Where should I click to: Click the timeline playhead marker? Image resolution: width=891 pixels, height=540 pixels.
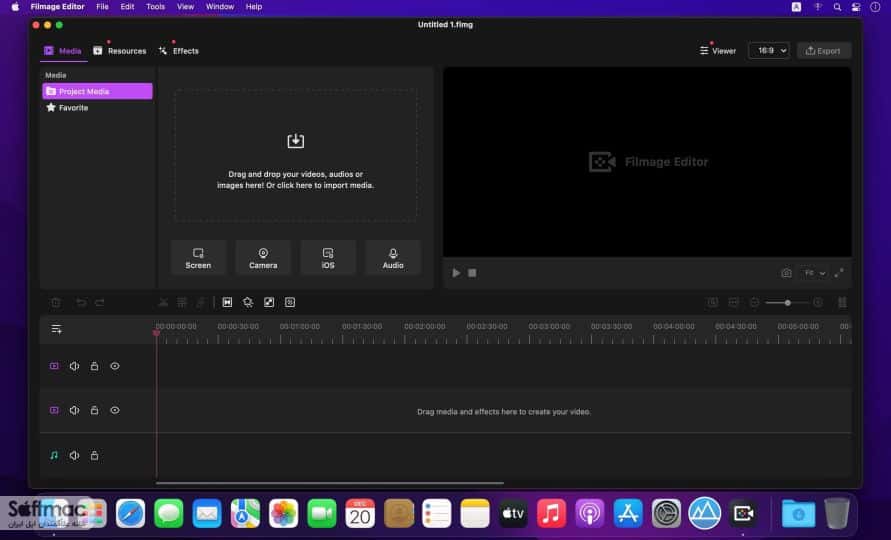pyautogui.click(x=156, y=333)
